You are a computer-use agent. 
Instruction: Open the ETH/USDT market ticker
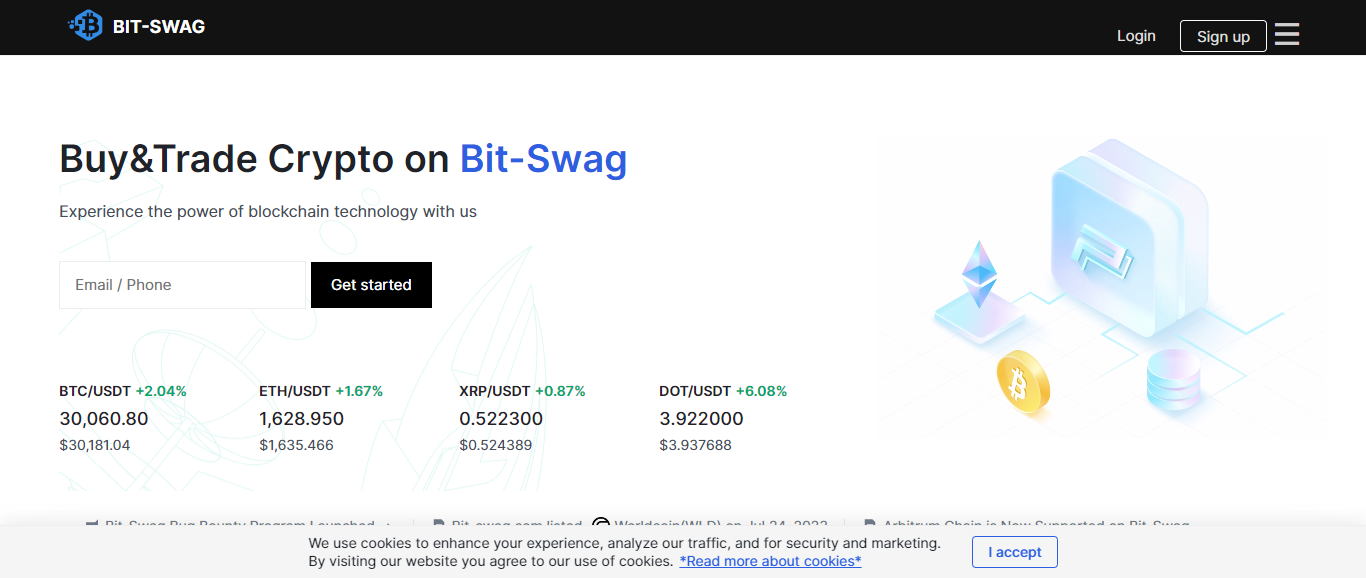point(295,391)
